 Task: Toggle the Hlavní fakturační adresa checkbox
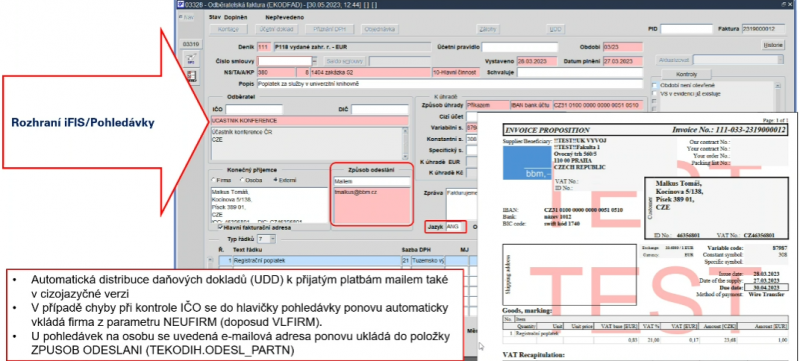[x=220, y=227]
